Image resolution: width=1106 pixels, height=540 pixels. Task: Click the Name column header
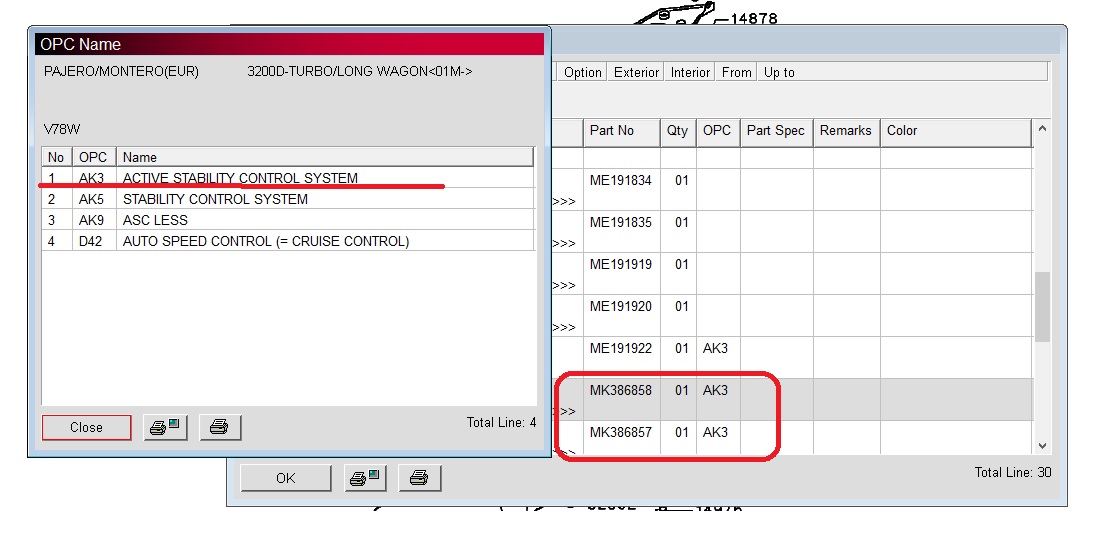point(324,157)
